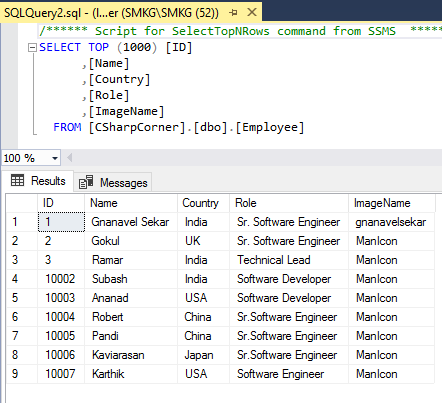Click the Results grid icon

[x=17, y=180]
